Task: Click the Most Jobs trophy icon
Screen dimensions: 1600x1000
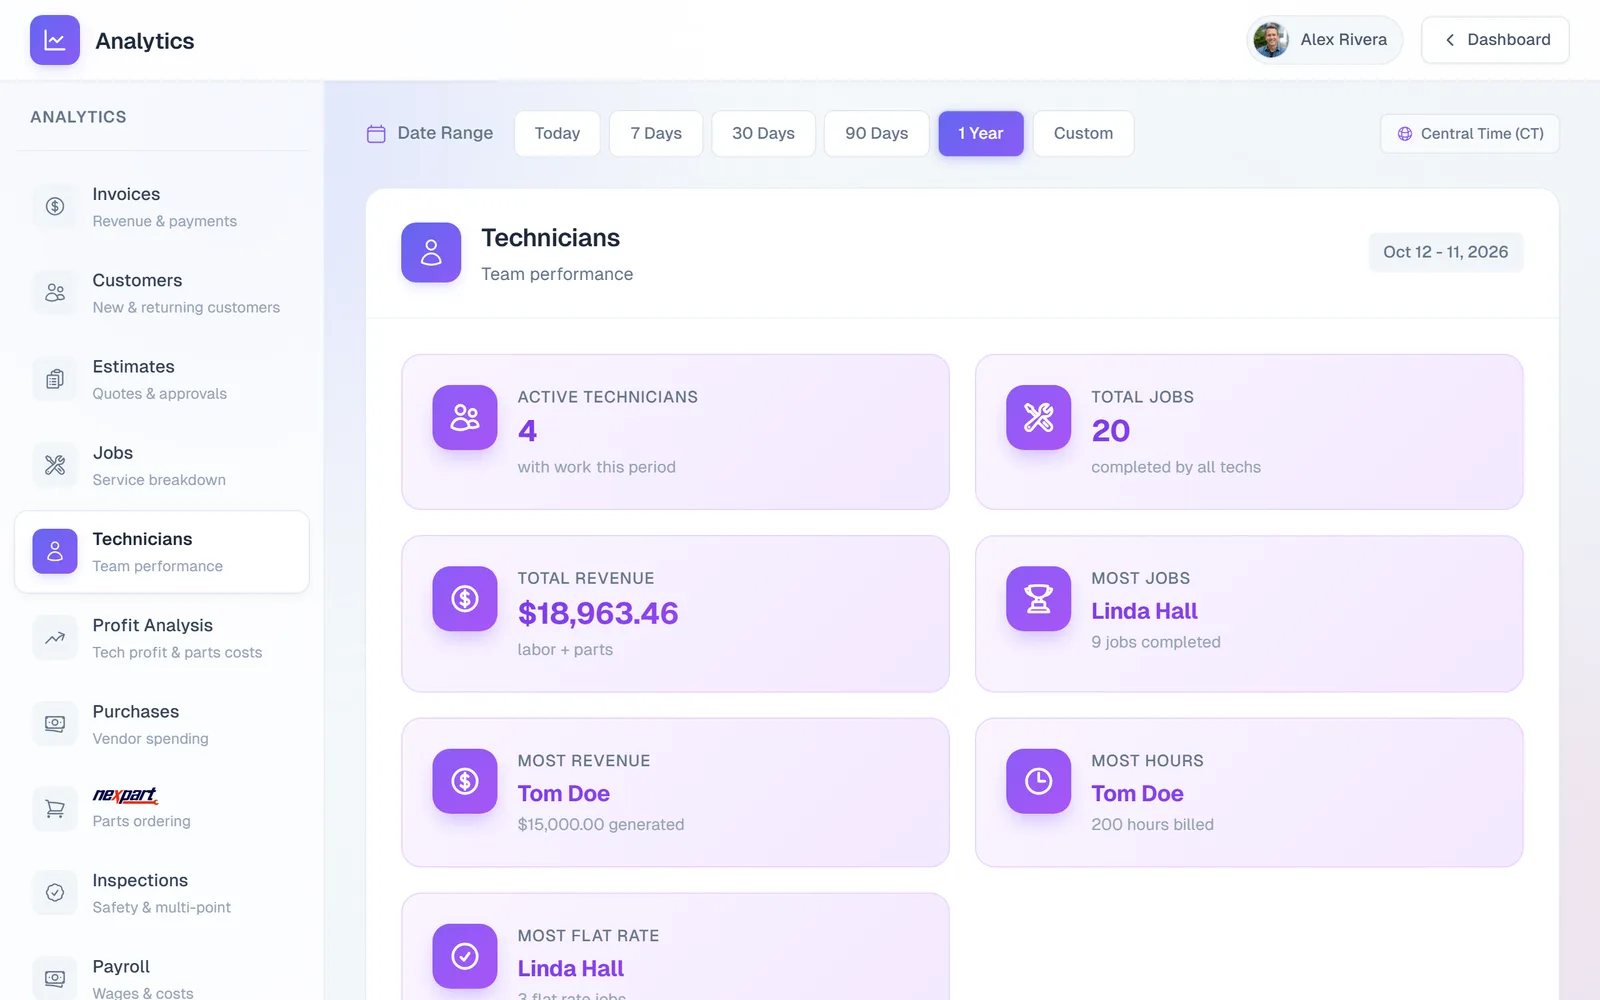Action: click(1039, 599)
